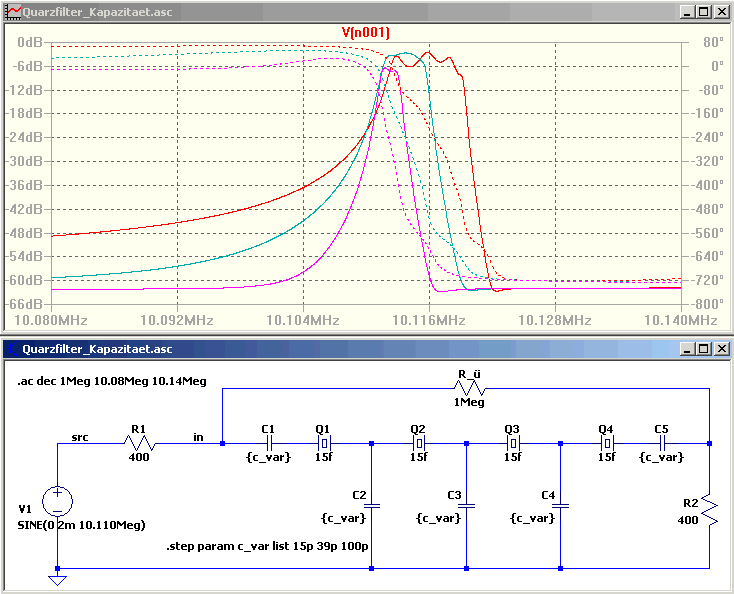Click {c_var} value under C1

tap(269, 457)
